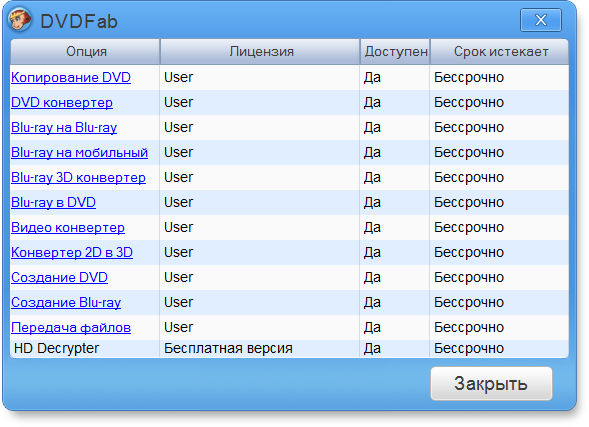Open the Blu-ray в DVD link
Viewport: 589px width, 427px height.
[53, 202]
